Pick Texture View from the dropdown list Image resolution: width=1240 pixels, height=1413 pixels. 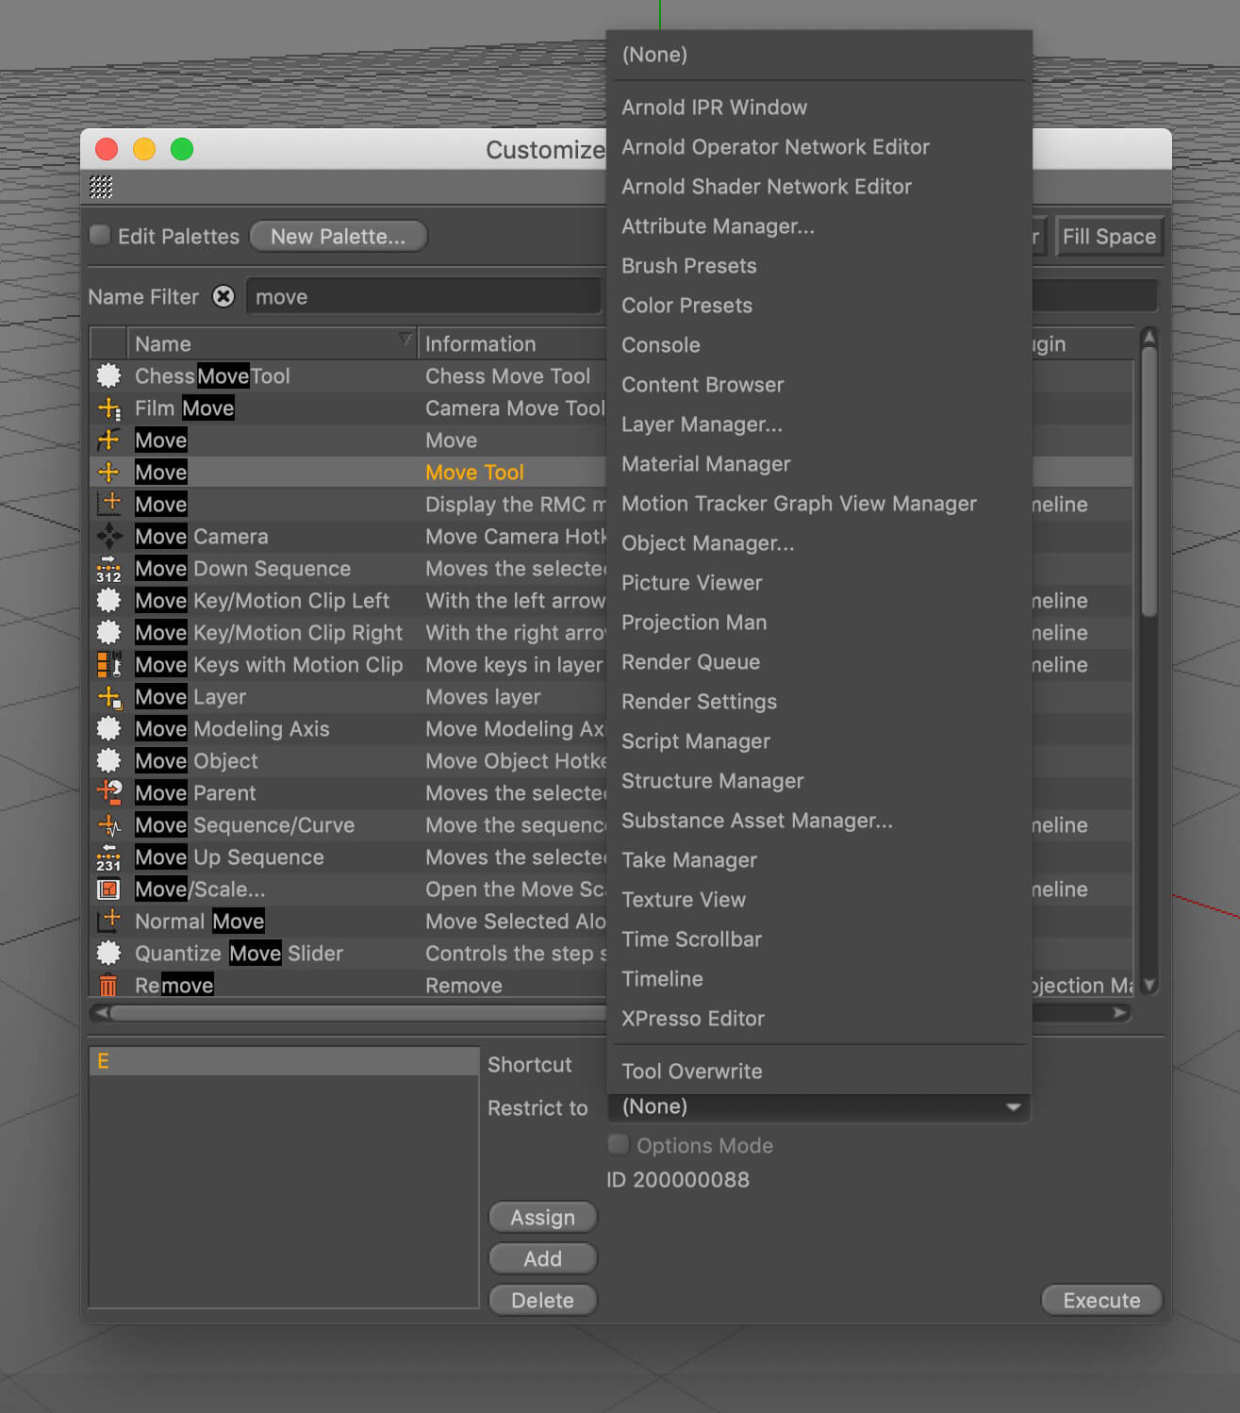819,900
